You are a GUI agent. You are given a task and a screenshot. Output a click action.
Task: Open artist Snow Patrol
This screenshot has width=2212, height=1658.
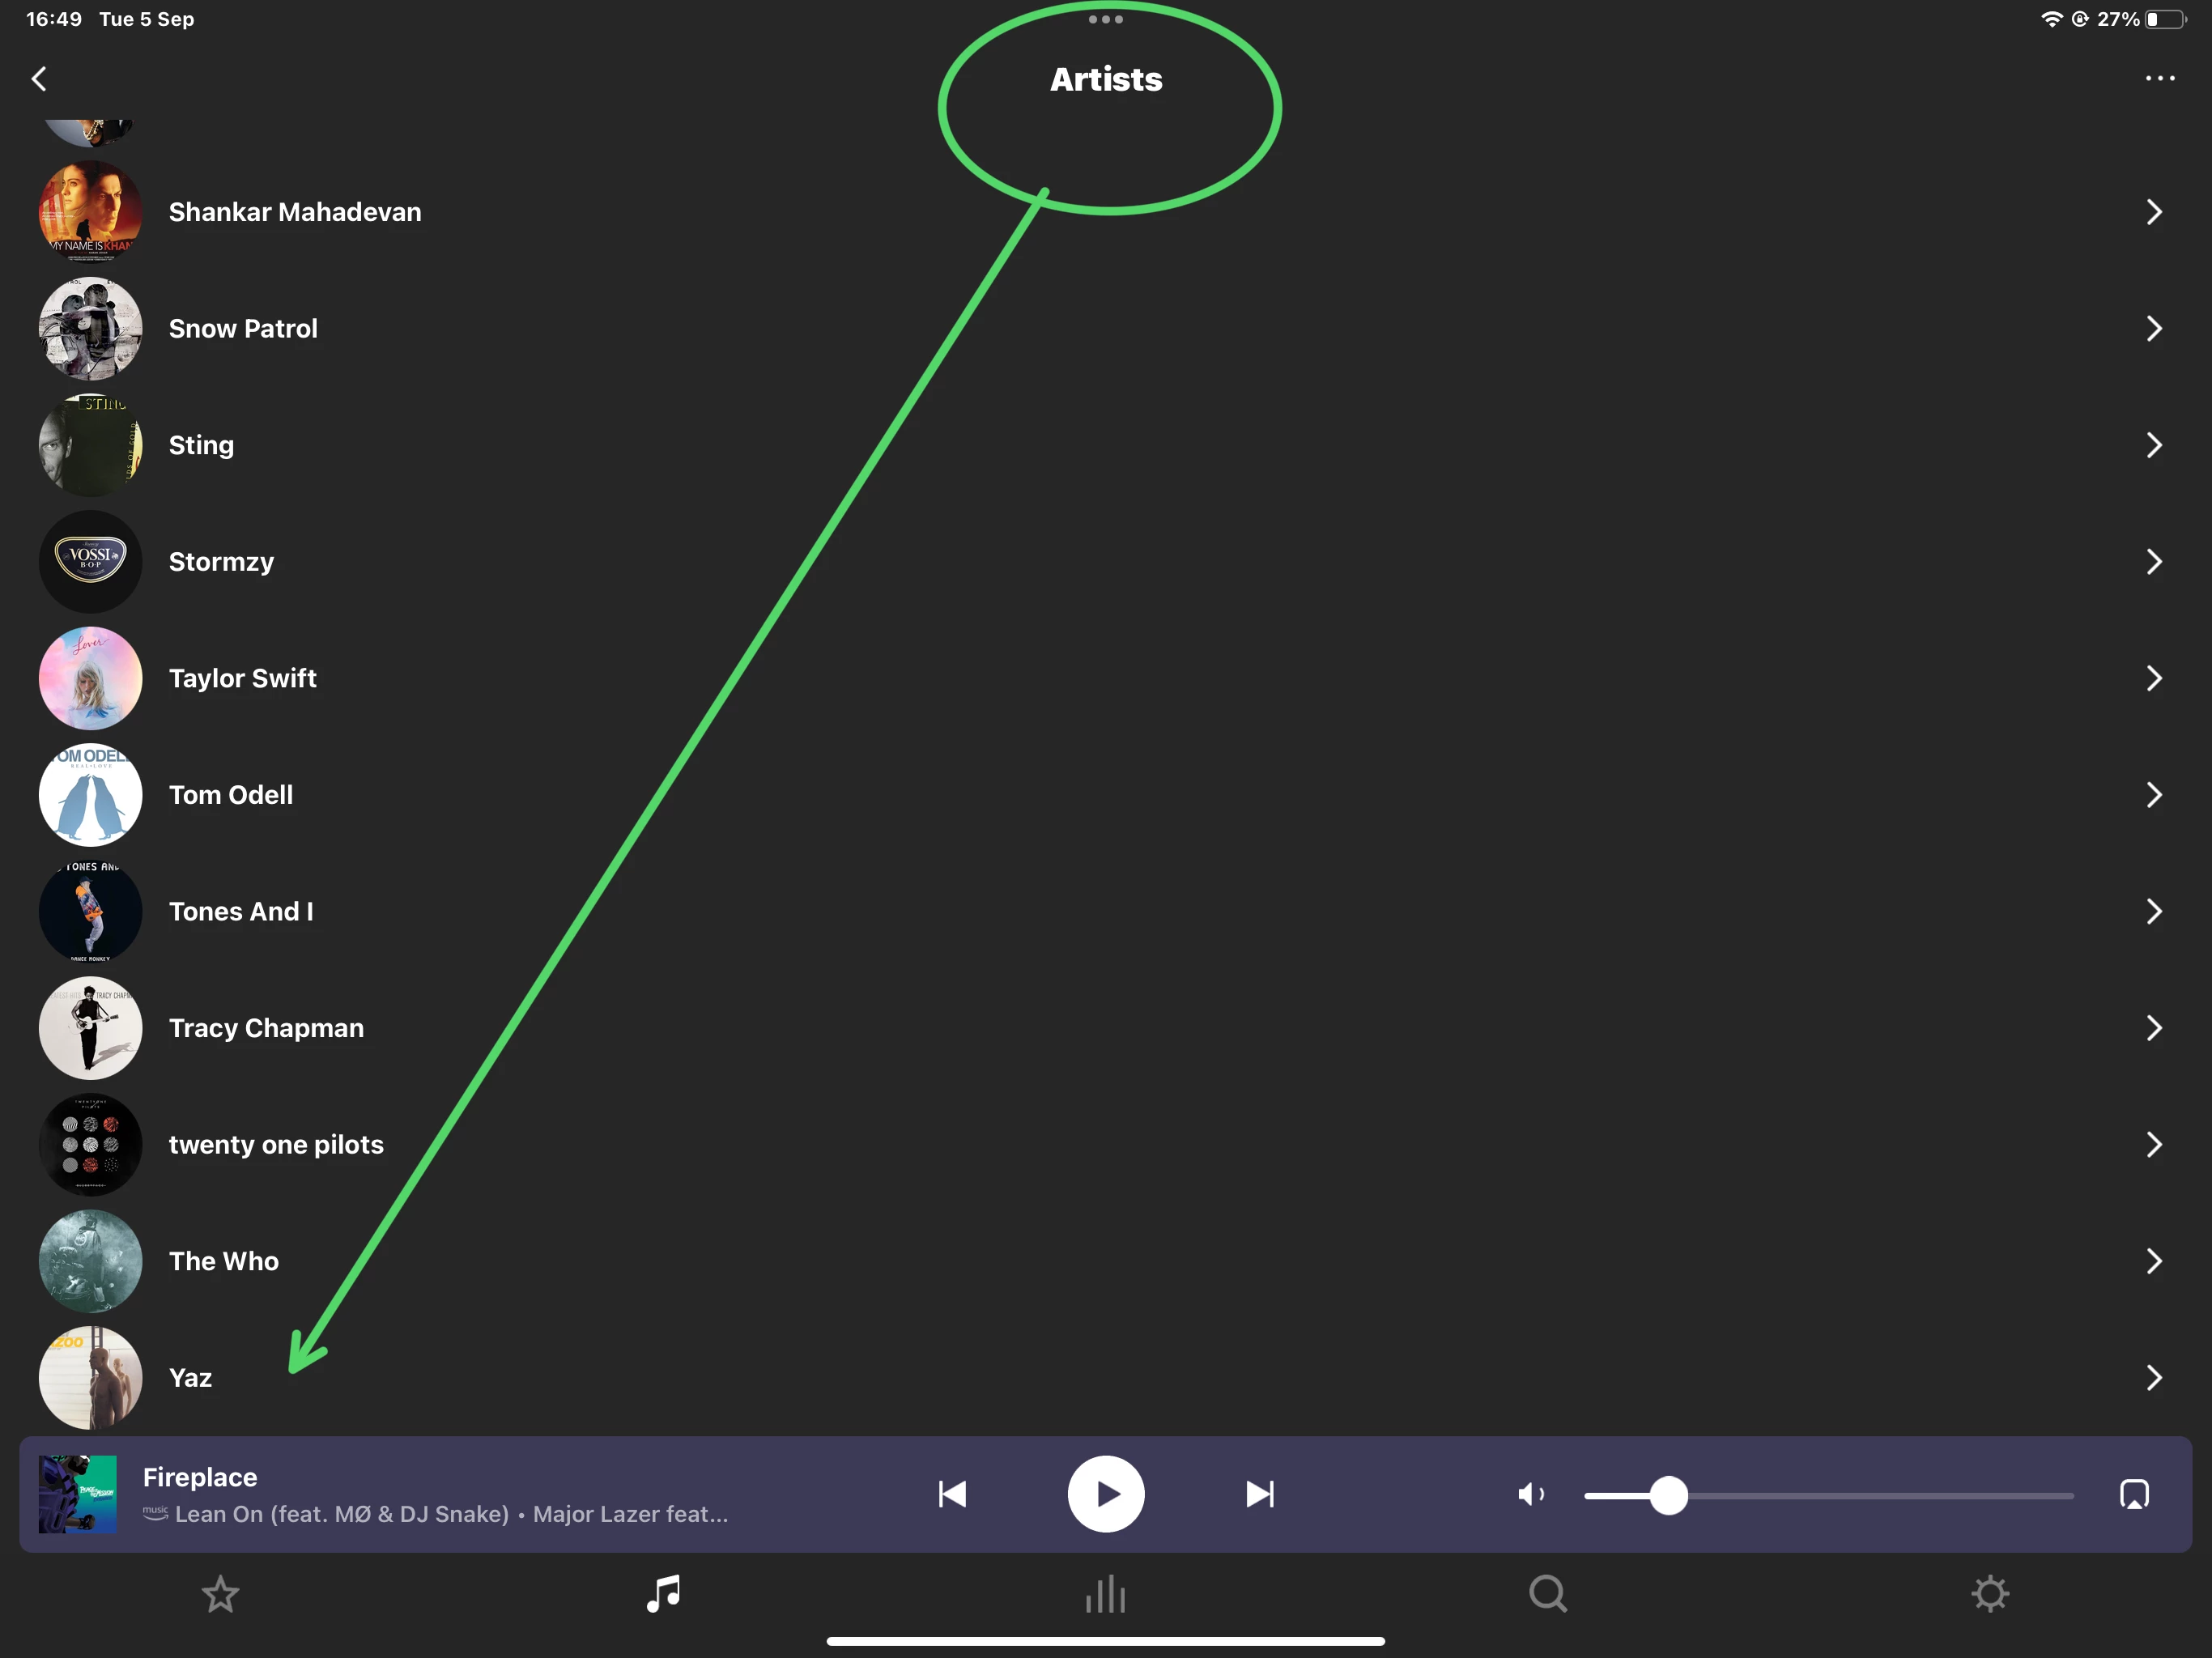tap(243, 329)
